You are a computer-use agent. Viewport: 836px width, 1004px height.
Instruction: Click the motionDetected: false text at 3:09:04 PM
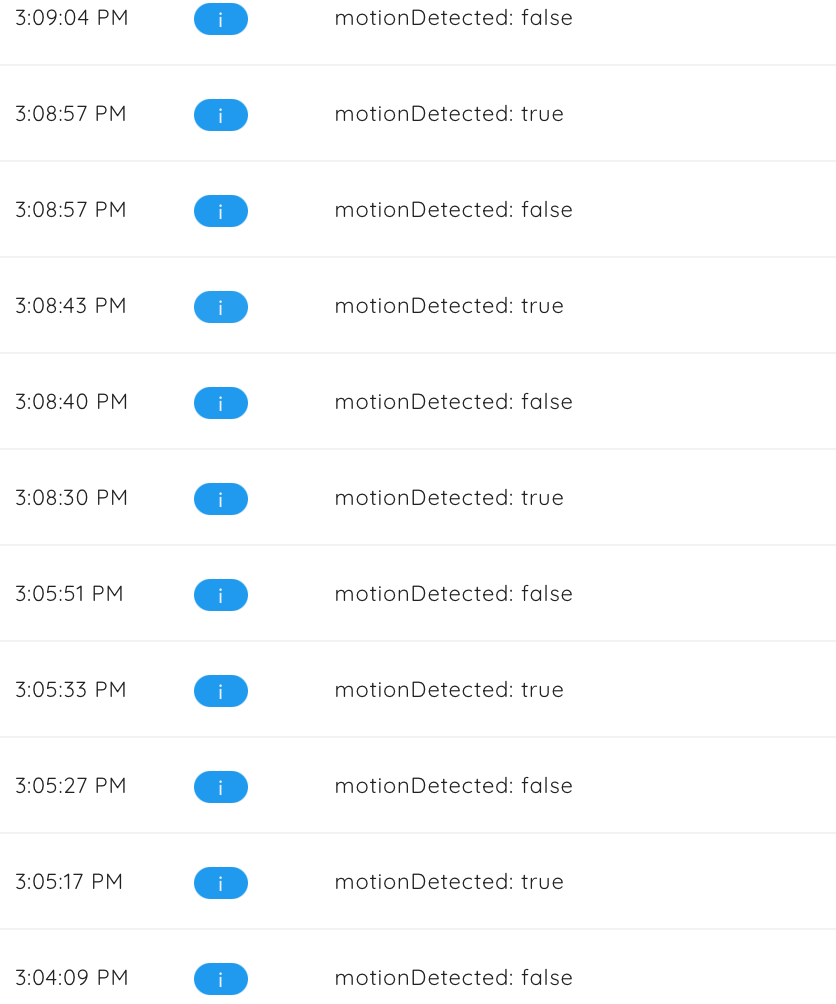click(x=453, y=18)
